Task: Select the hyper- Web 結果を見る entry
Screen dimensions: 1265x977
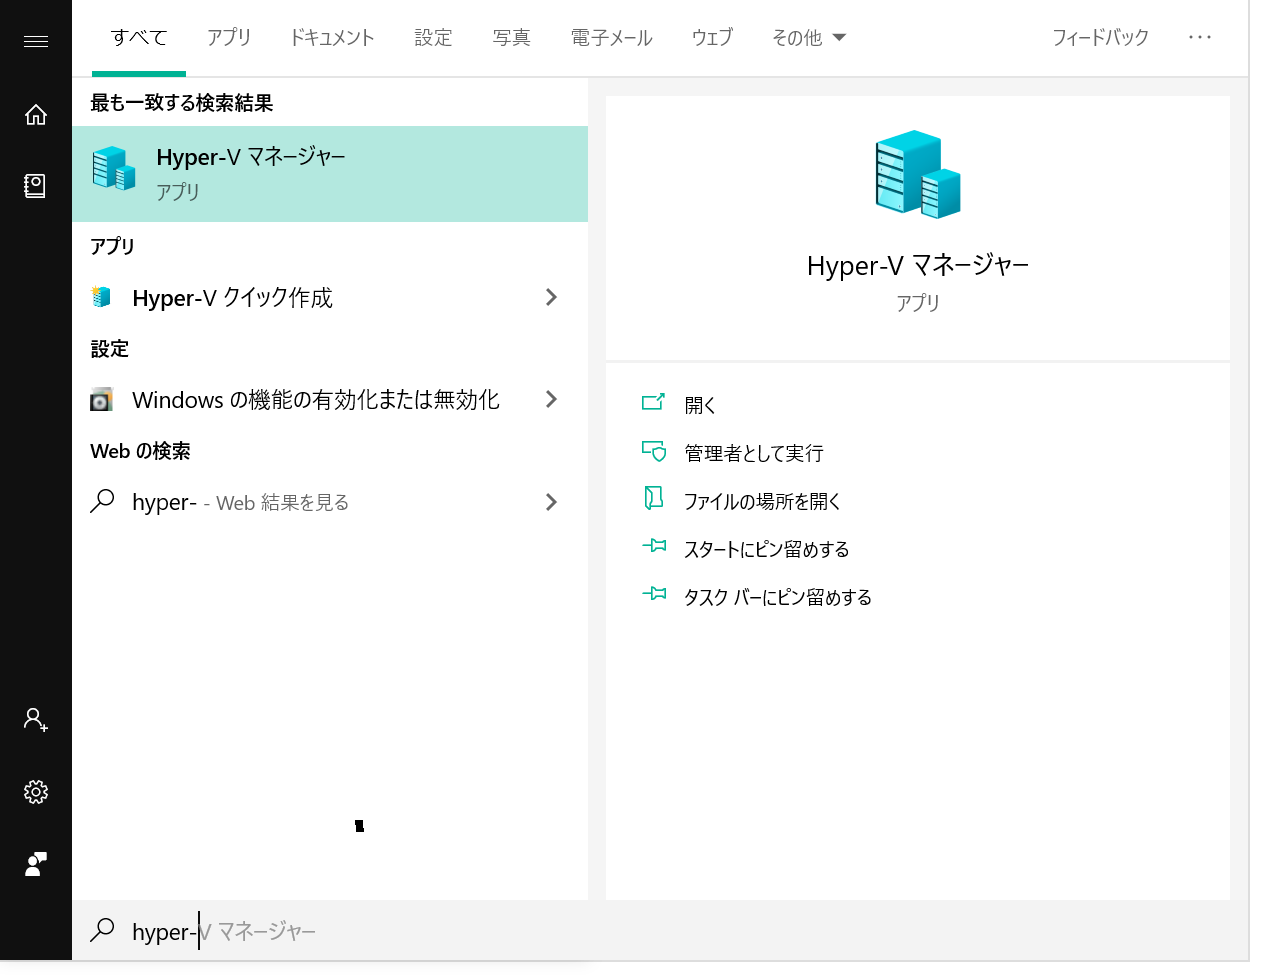Action: (x=330, y=502)
